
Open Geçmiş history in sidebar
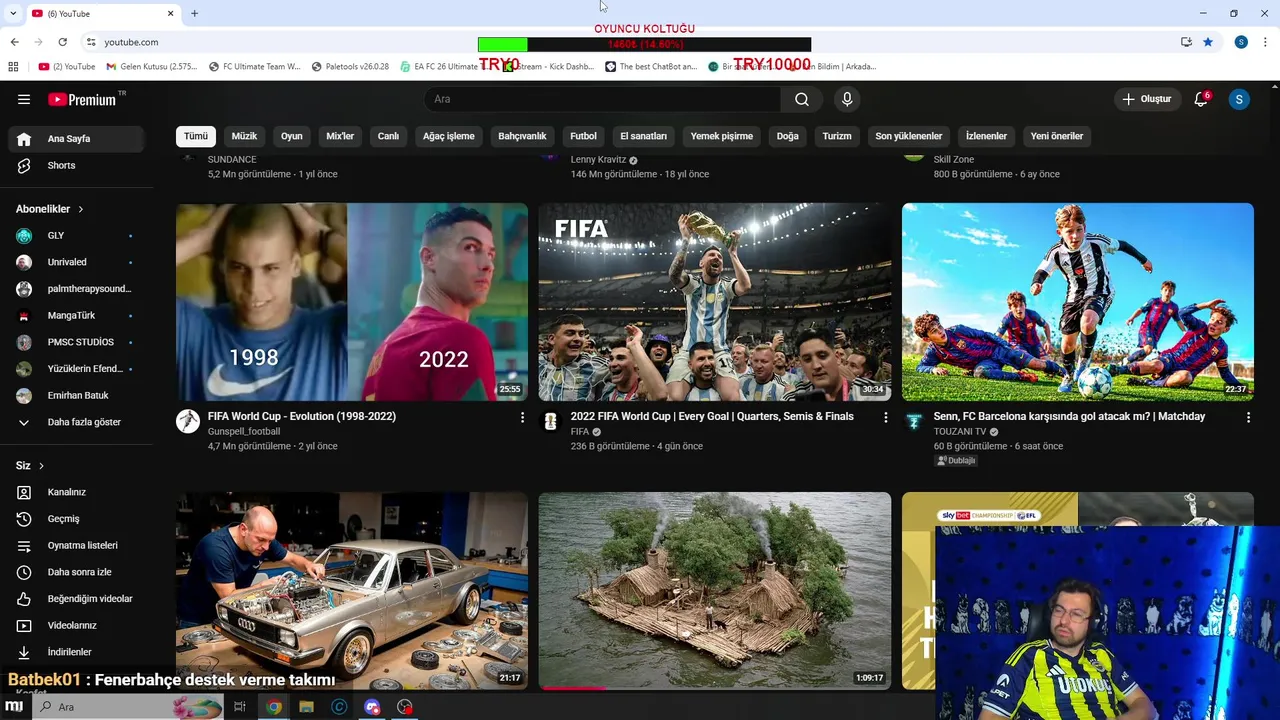[x=76, y=519]
